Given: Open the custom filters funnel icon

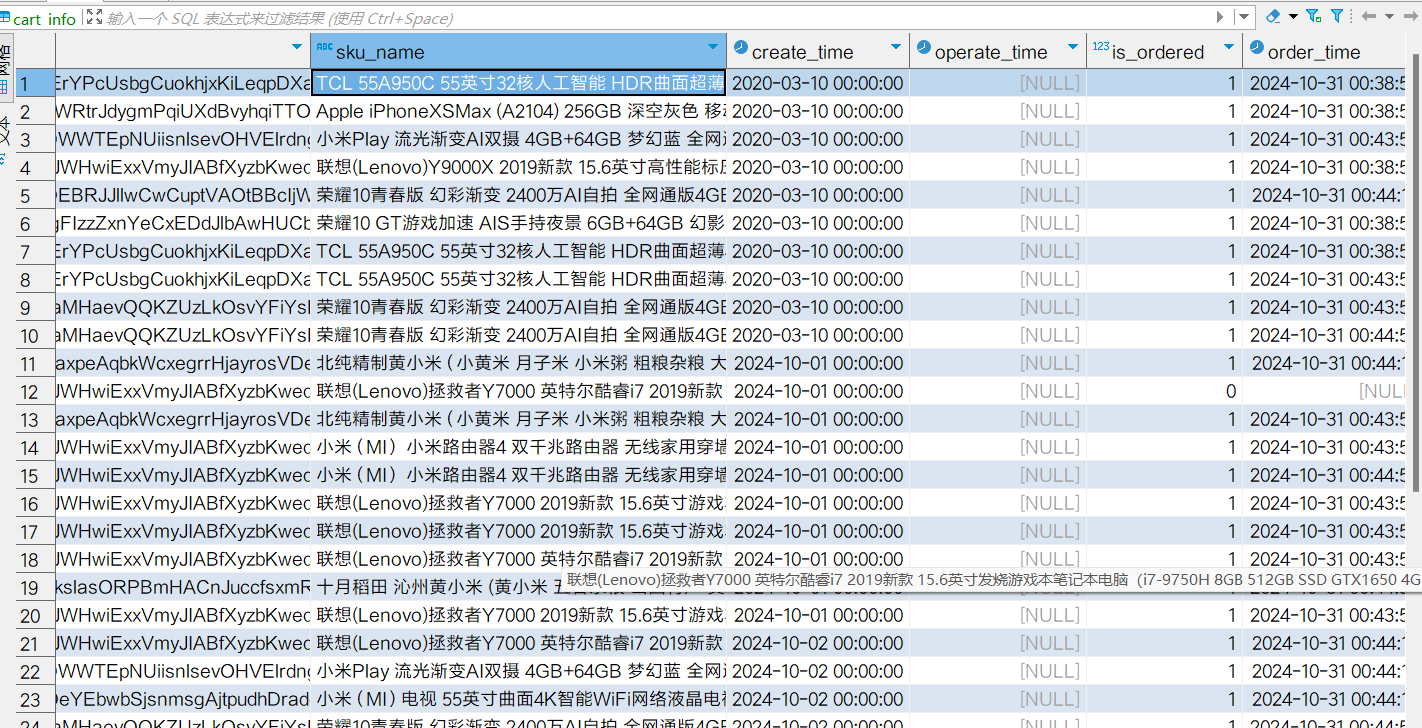Looking at the screenshot, I should point(1336,16).
